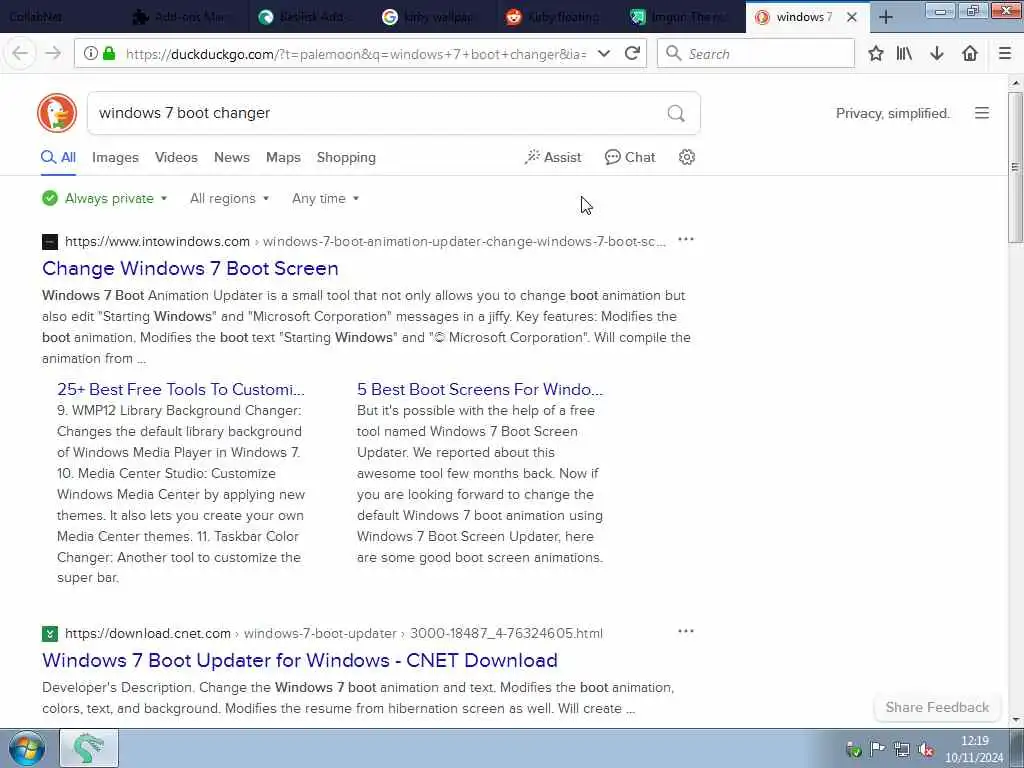Switch to the Imgur tab
The image size is (1024, 768).
[x=682, y=17]
